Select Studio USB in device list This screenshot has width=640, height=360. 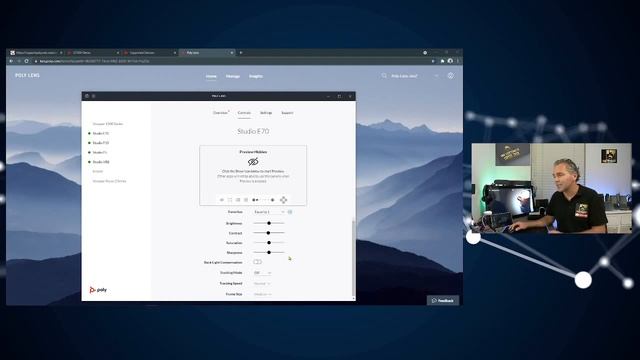point(101,162)
